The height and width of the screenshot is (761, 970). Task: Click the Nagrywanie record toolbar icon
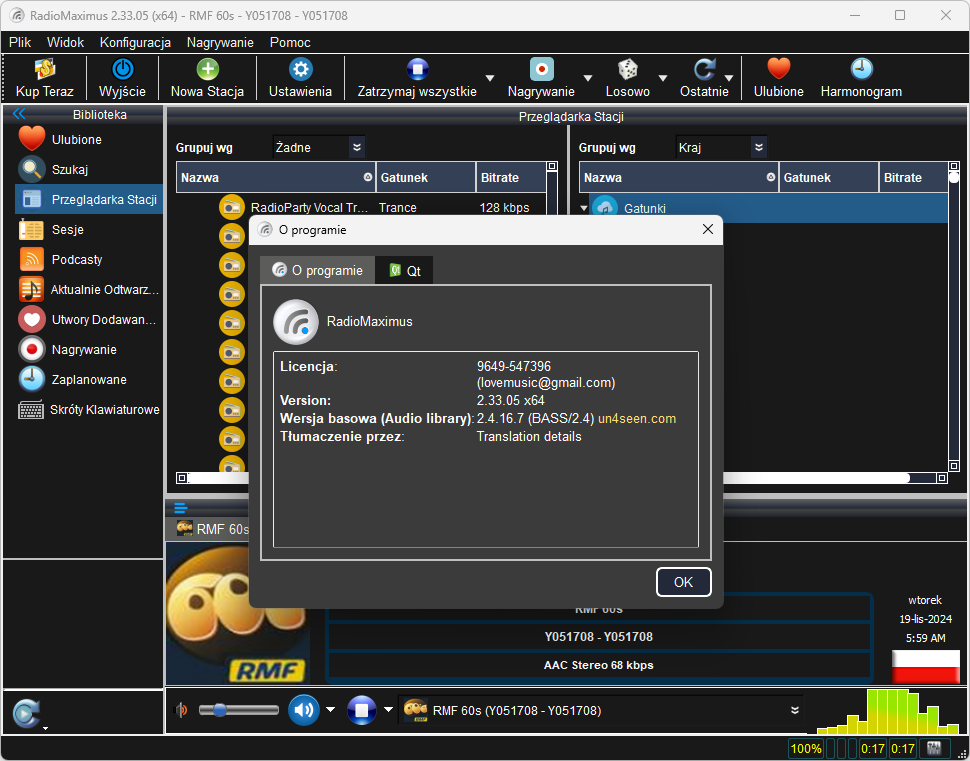pos(541,69)
